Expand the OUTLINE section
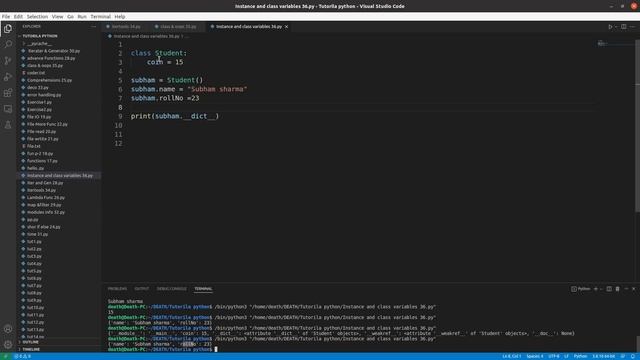640x360 pixels. [31, 342]
